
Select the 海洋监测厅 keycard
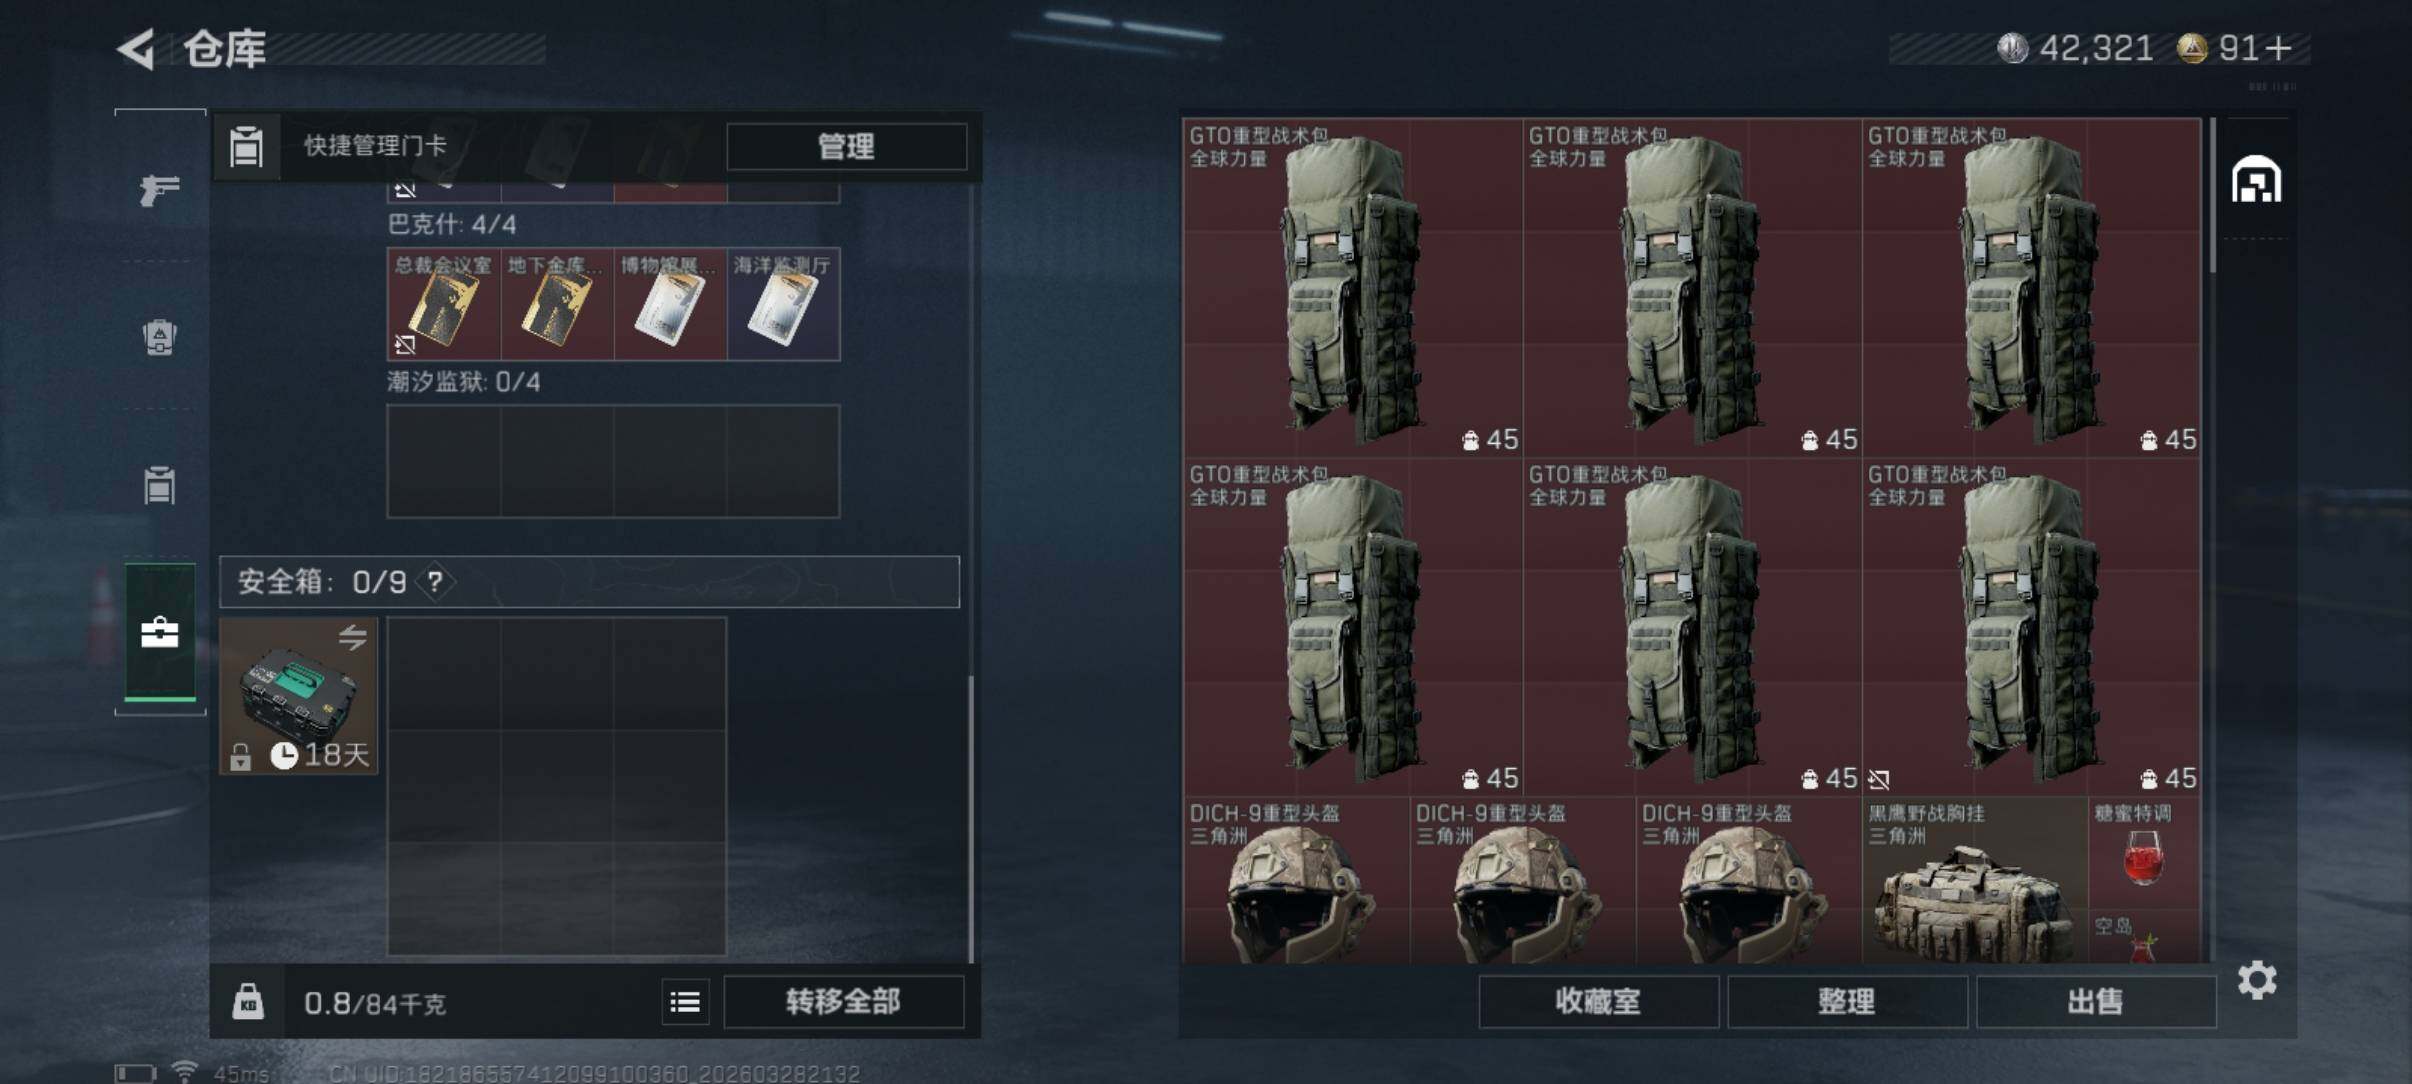point(783,304)
